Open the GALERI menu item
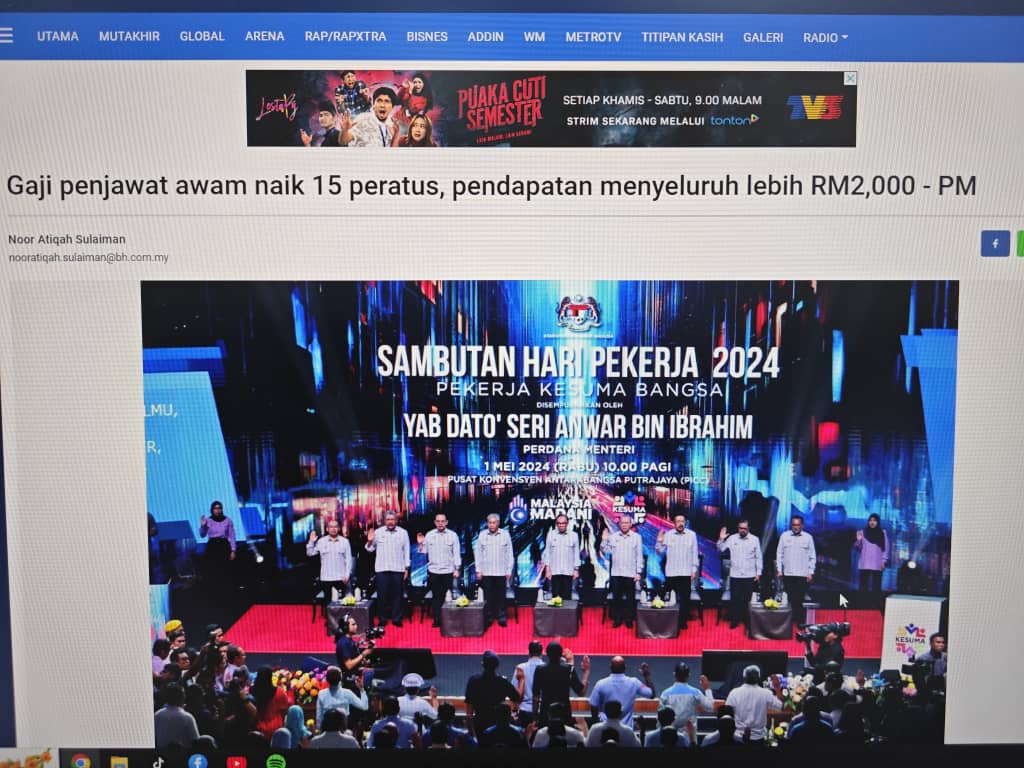The height and width of the screenshot is (768, 1024). 763,38
